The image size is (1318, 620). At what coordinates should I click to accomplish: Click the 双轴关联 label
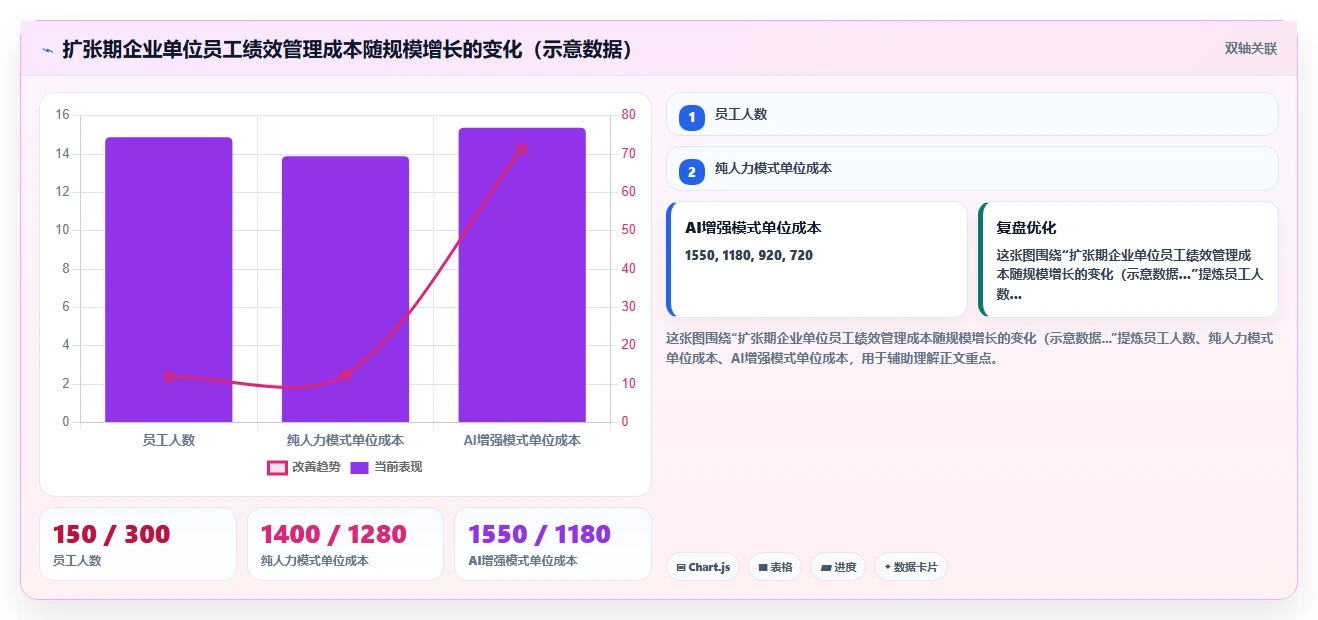[1251, 48]
